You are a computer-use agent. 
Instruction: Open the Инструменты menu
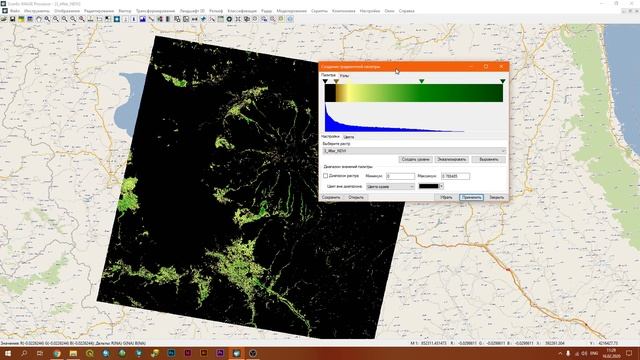tap(37, 11)
